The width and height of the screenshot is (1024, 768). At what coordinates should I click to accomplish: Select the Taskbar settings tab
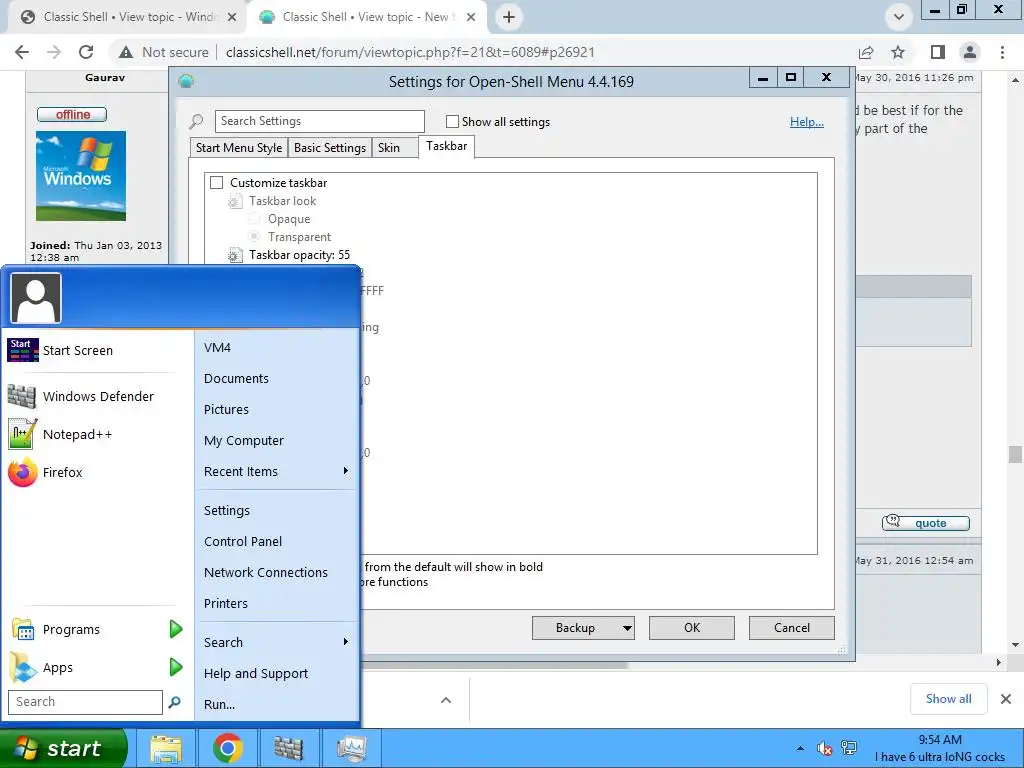coord(447,146)
